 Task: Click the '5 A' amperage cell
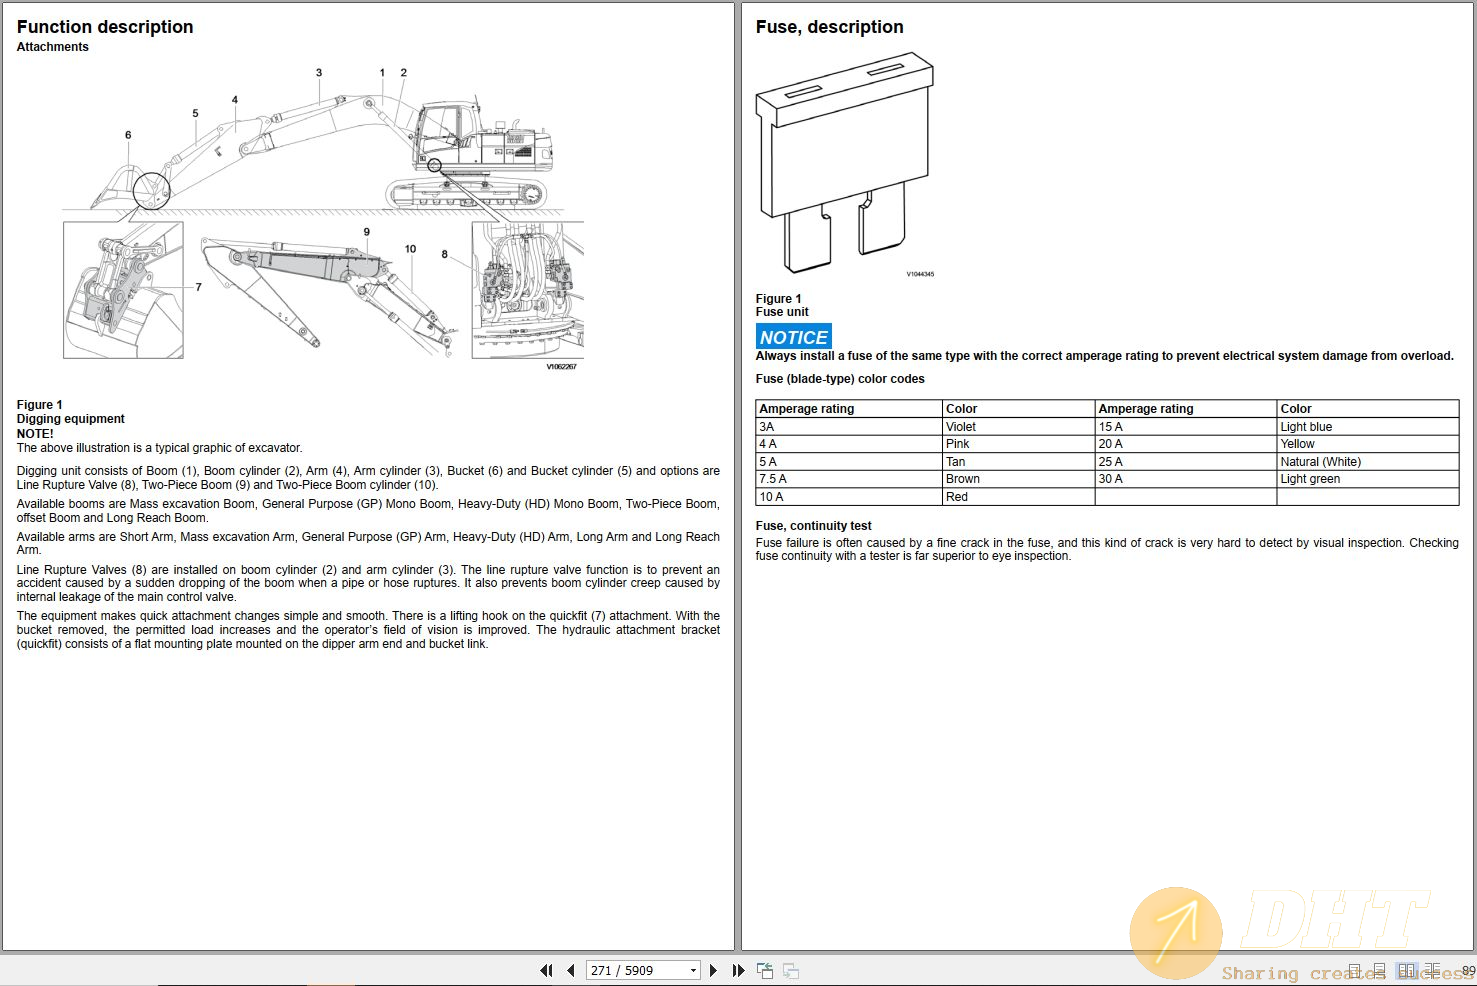(849, 462)
